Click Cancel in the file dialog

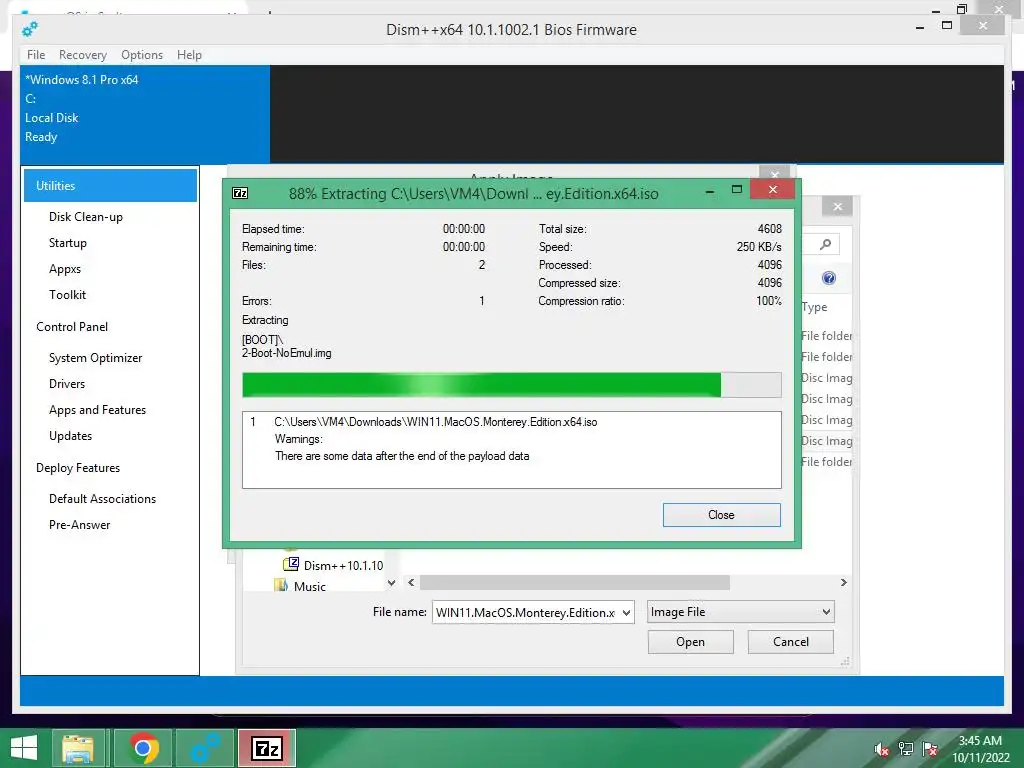pos(790,642)
